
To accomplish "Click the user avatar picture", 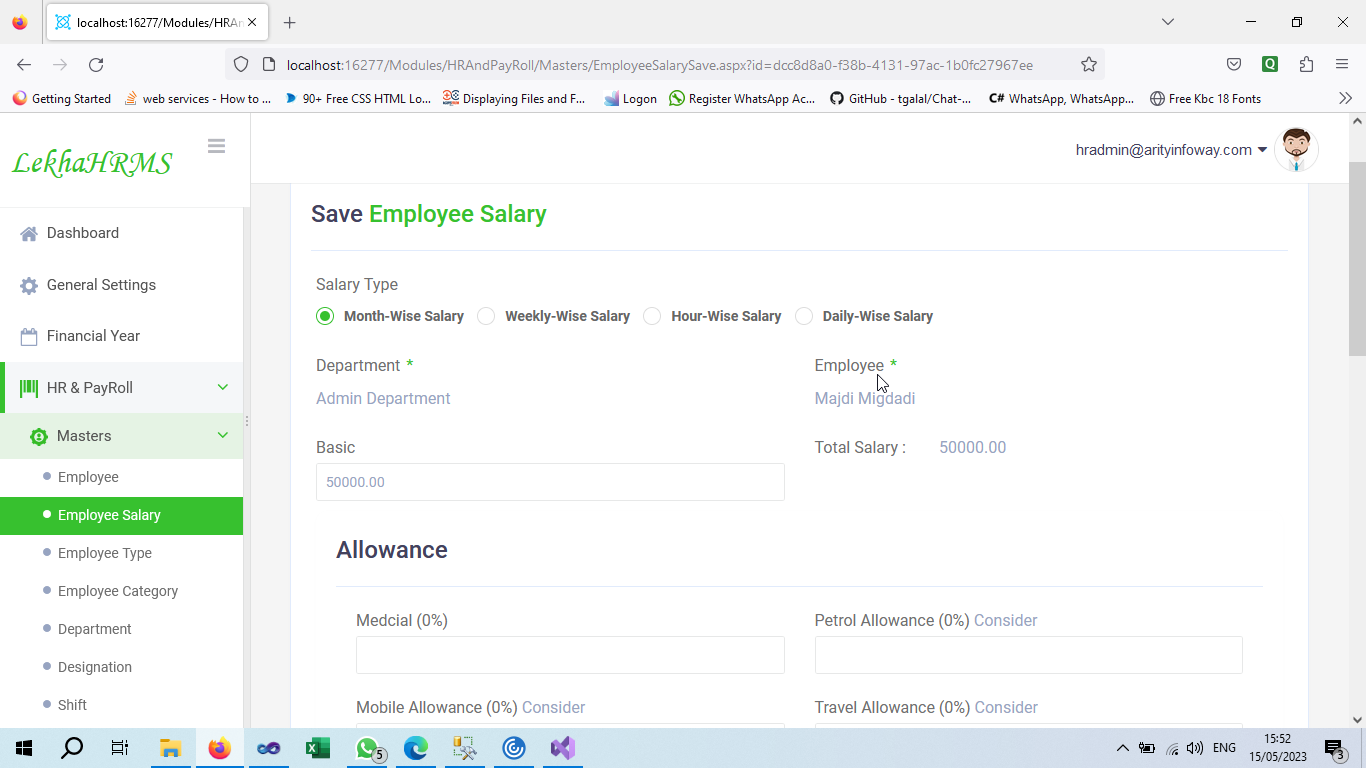I will click(x=1296, y=150).
